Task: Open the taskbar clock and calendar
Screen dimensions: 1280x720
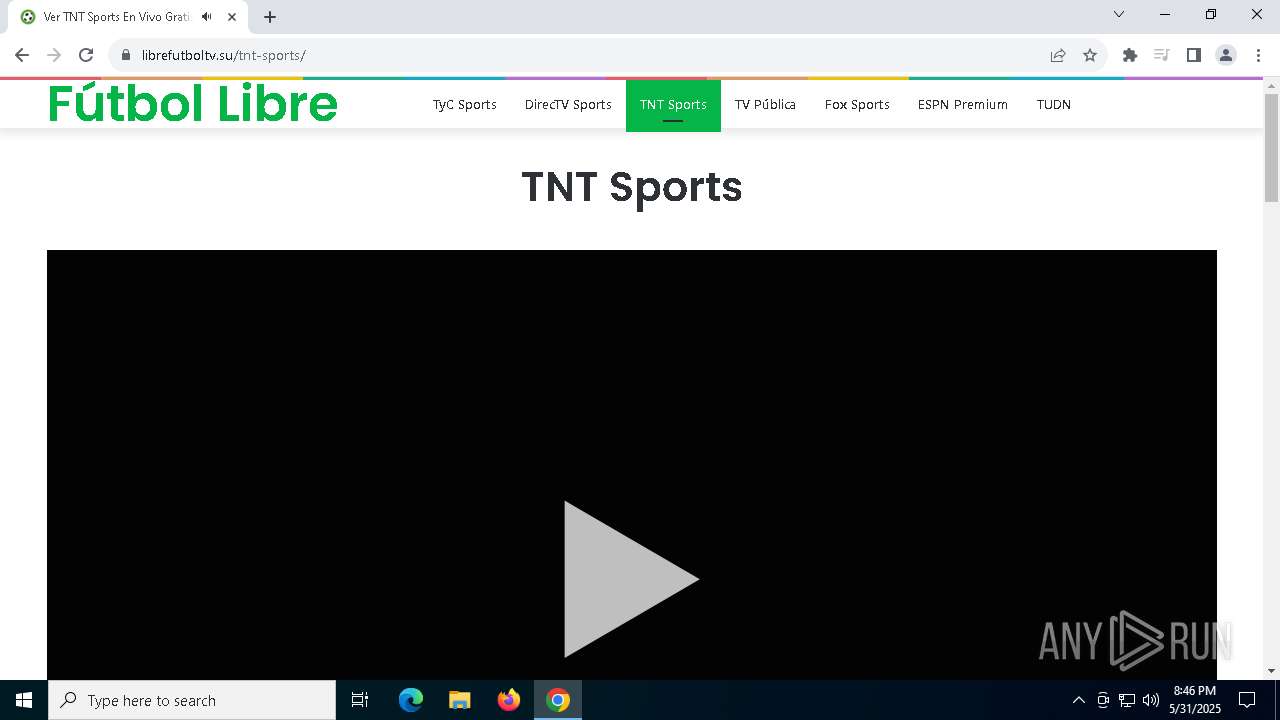Action: pyautogui.click(x=1195, y=700)
